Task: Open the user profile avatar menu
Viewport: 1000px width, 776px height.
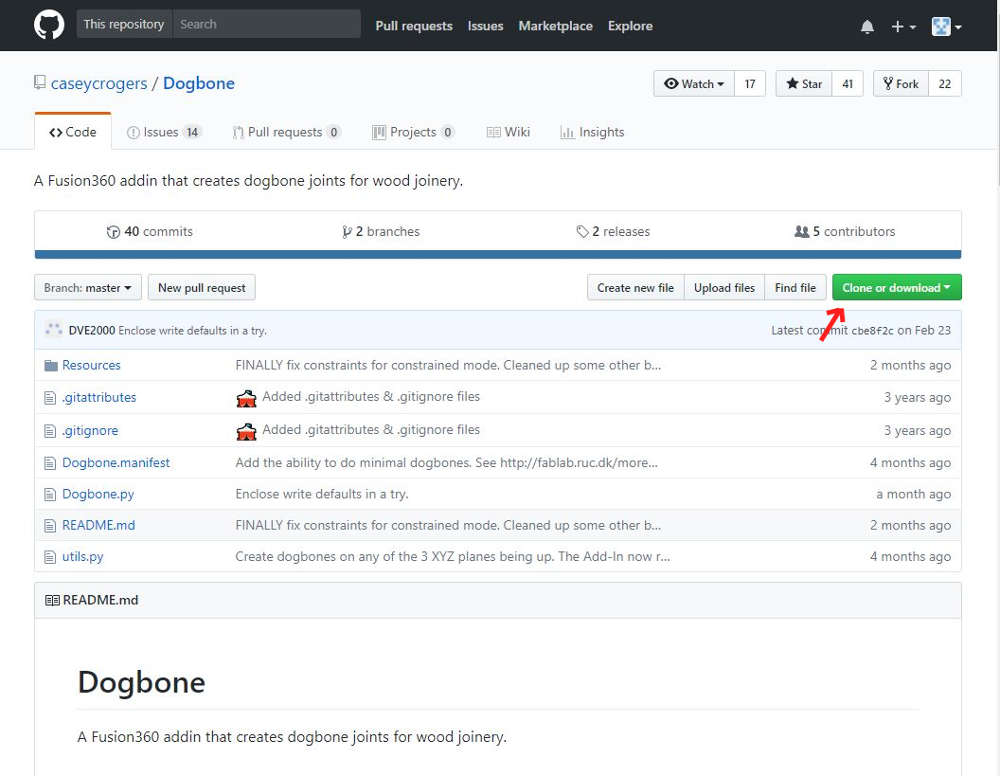Action: (946, 27)
